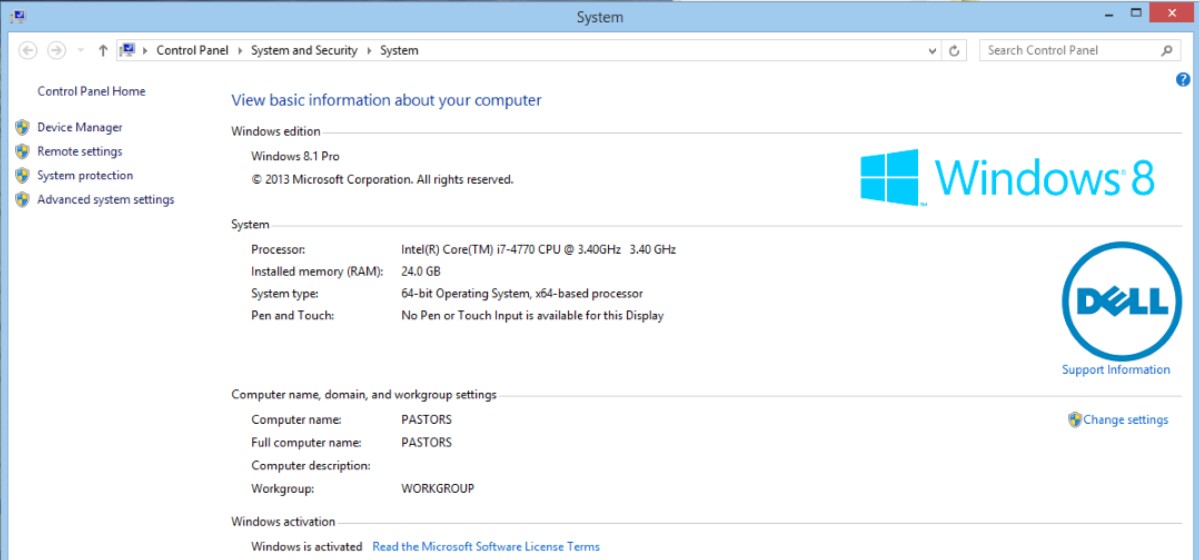
Task: Close the System window
Action: pos(1171,15)
